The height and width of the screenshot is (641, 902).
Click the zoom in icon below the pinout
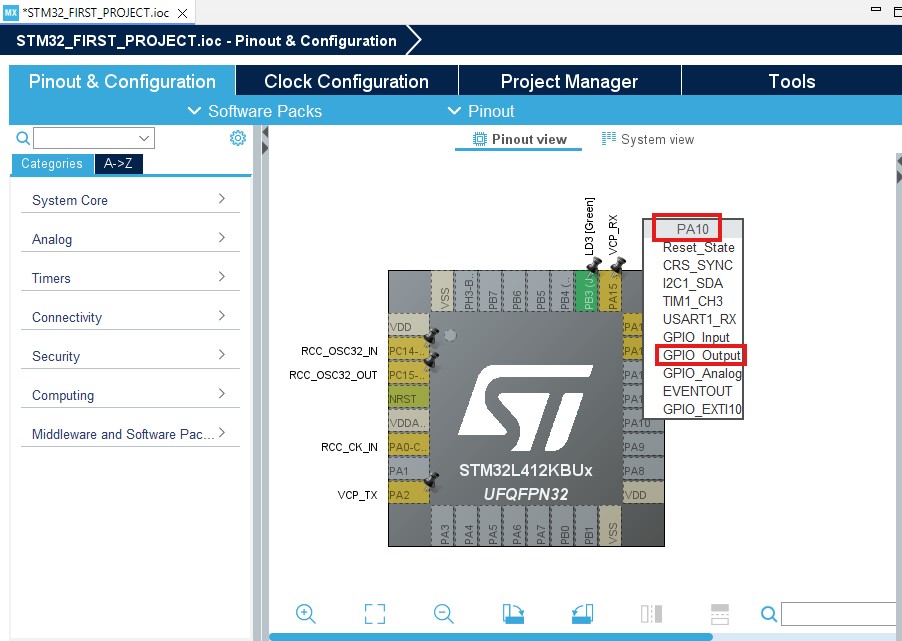coord(306,613)
